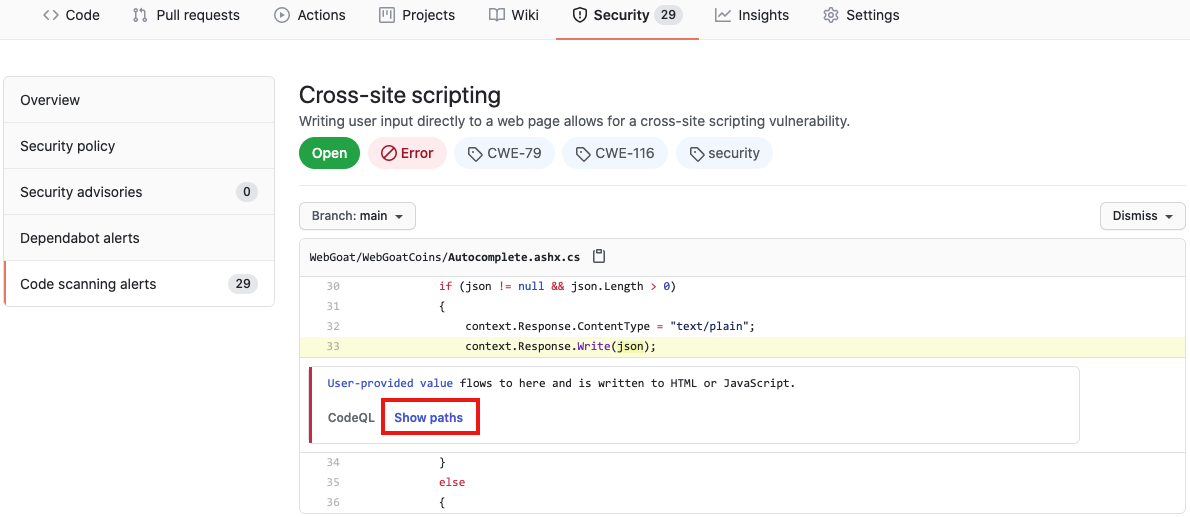Select the CWE-79 tag label
This screenshot has width=1190, height=517.
(x=504, y=153)
